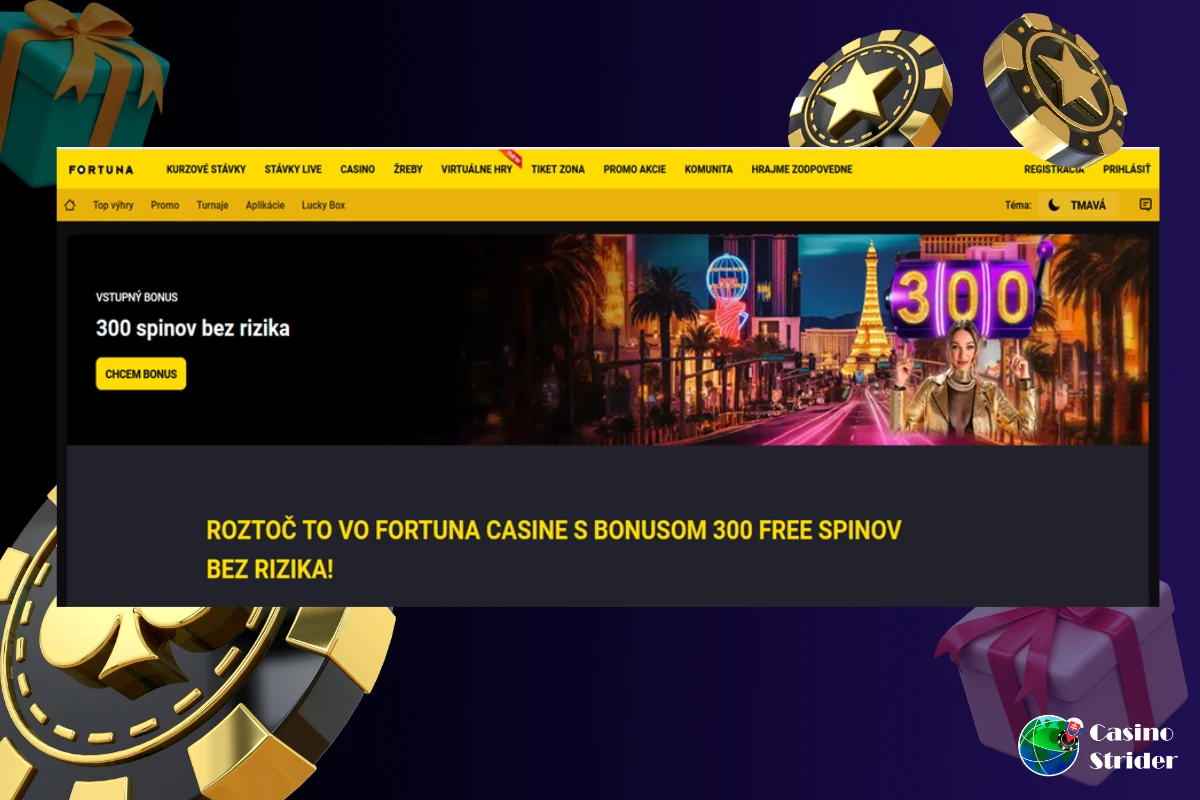Viewport: 1200px width, 800px height.
Task: Open Kurzové stávky menu
Action: [x=206, y=169]
